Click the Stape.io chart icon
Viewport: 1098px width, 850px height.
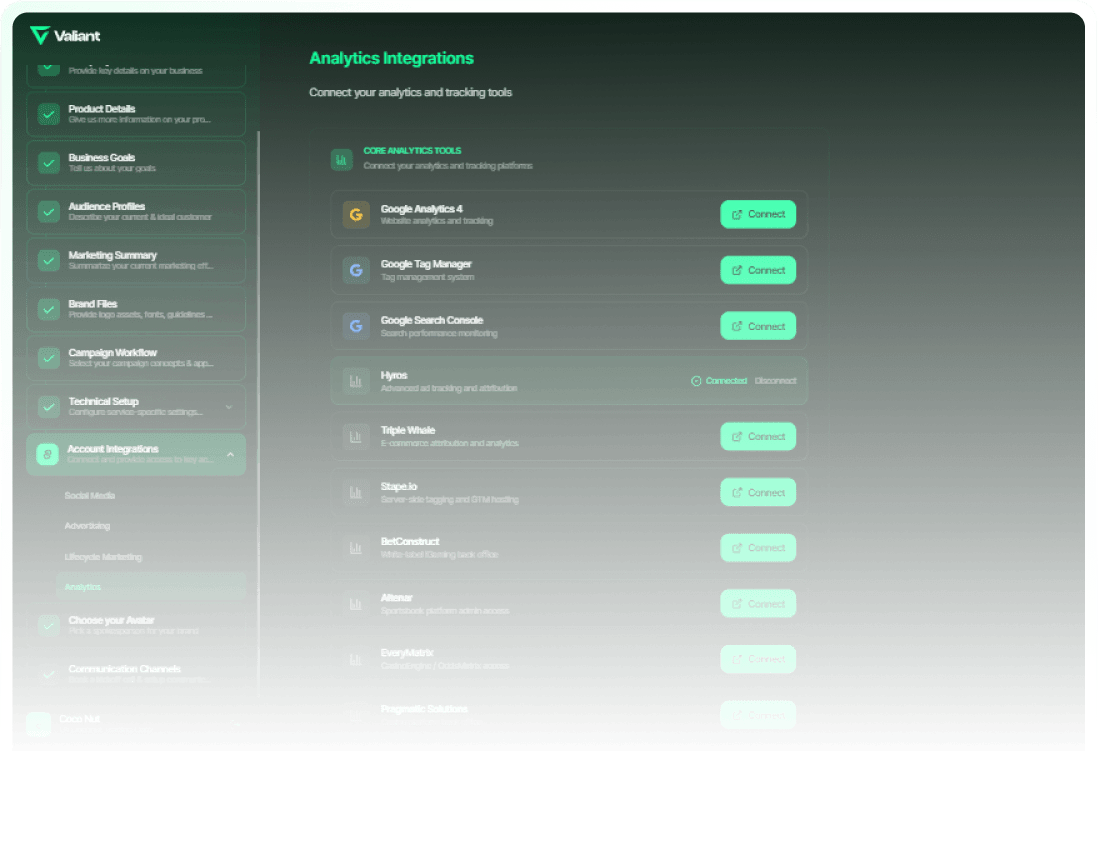[x=356, y=492]
